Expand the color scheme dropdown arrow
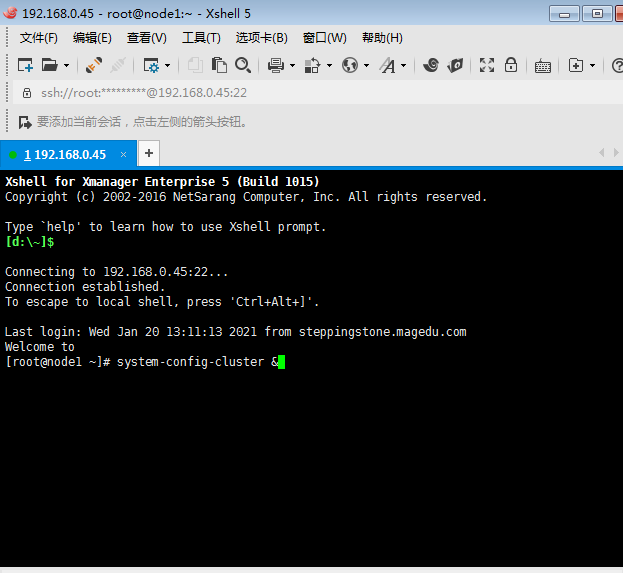Viewport: 623px width, 573px height. click(329, 65)
